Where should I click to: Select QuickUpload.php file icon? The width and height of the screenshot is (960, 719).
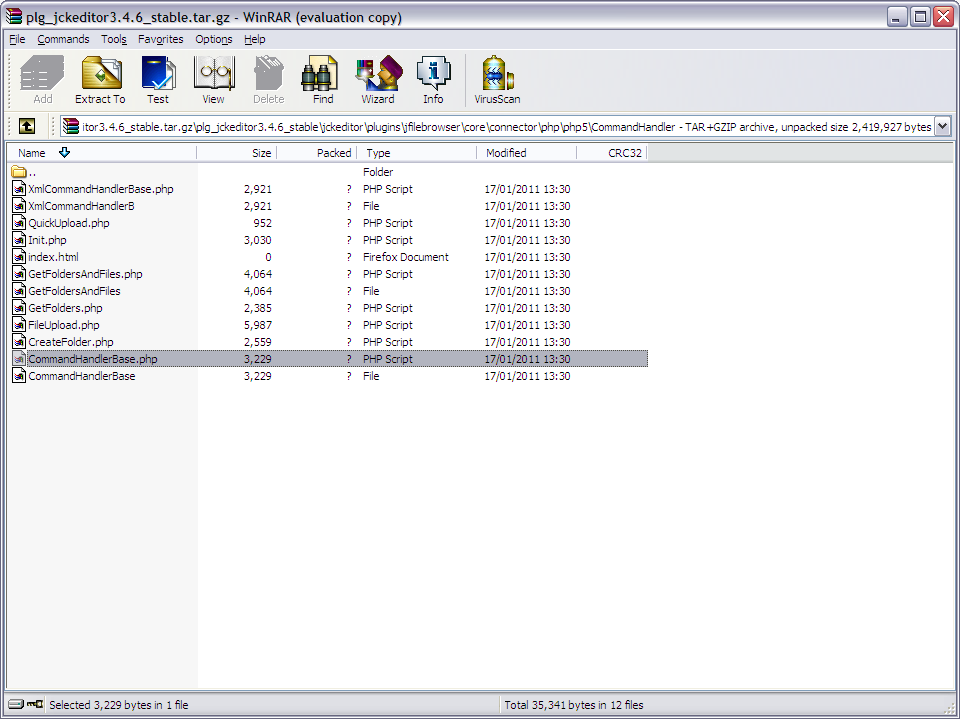pyautogui.click(x=19, y=223)
